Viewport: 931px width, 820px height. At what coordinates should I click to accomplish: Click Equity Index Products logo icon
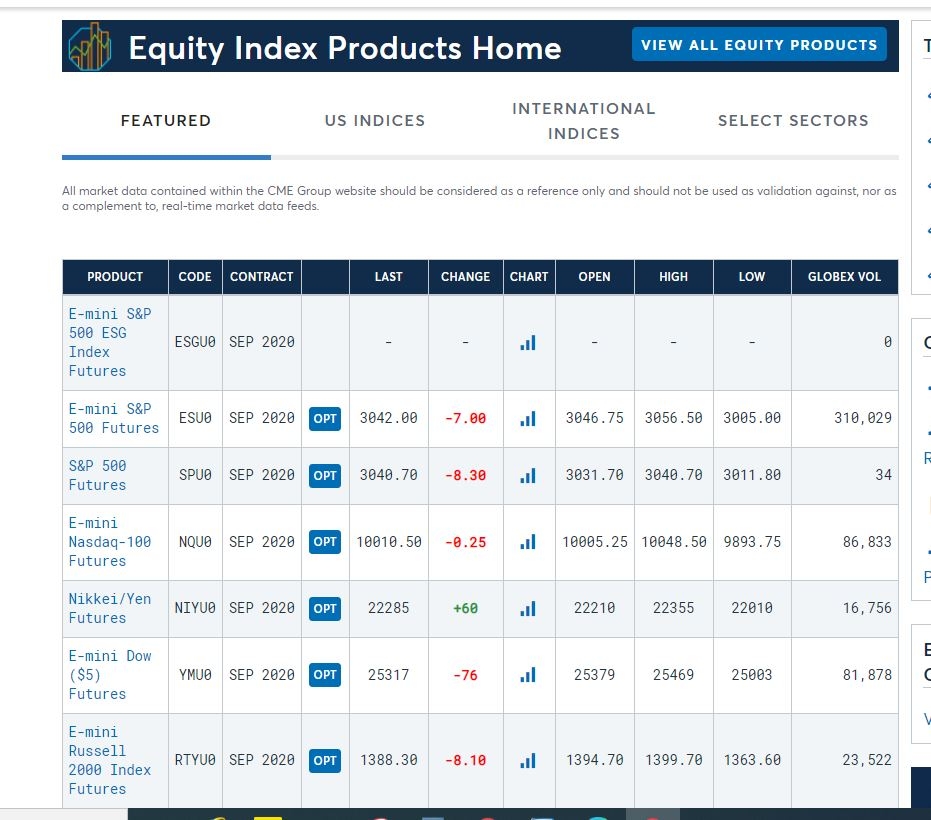click(90, 46)
